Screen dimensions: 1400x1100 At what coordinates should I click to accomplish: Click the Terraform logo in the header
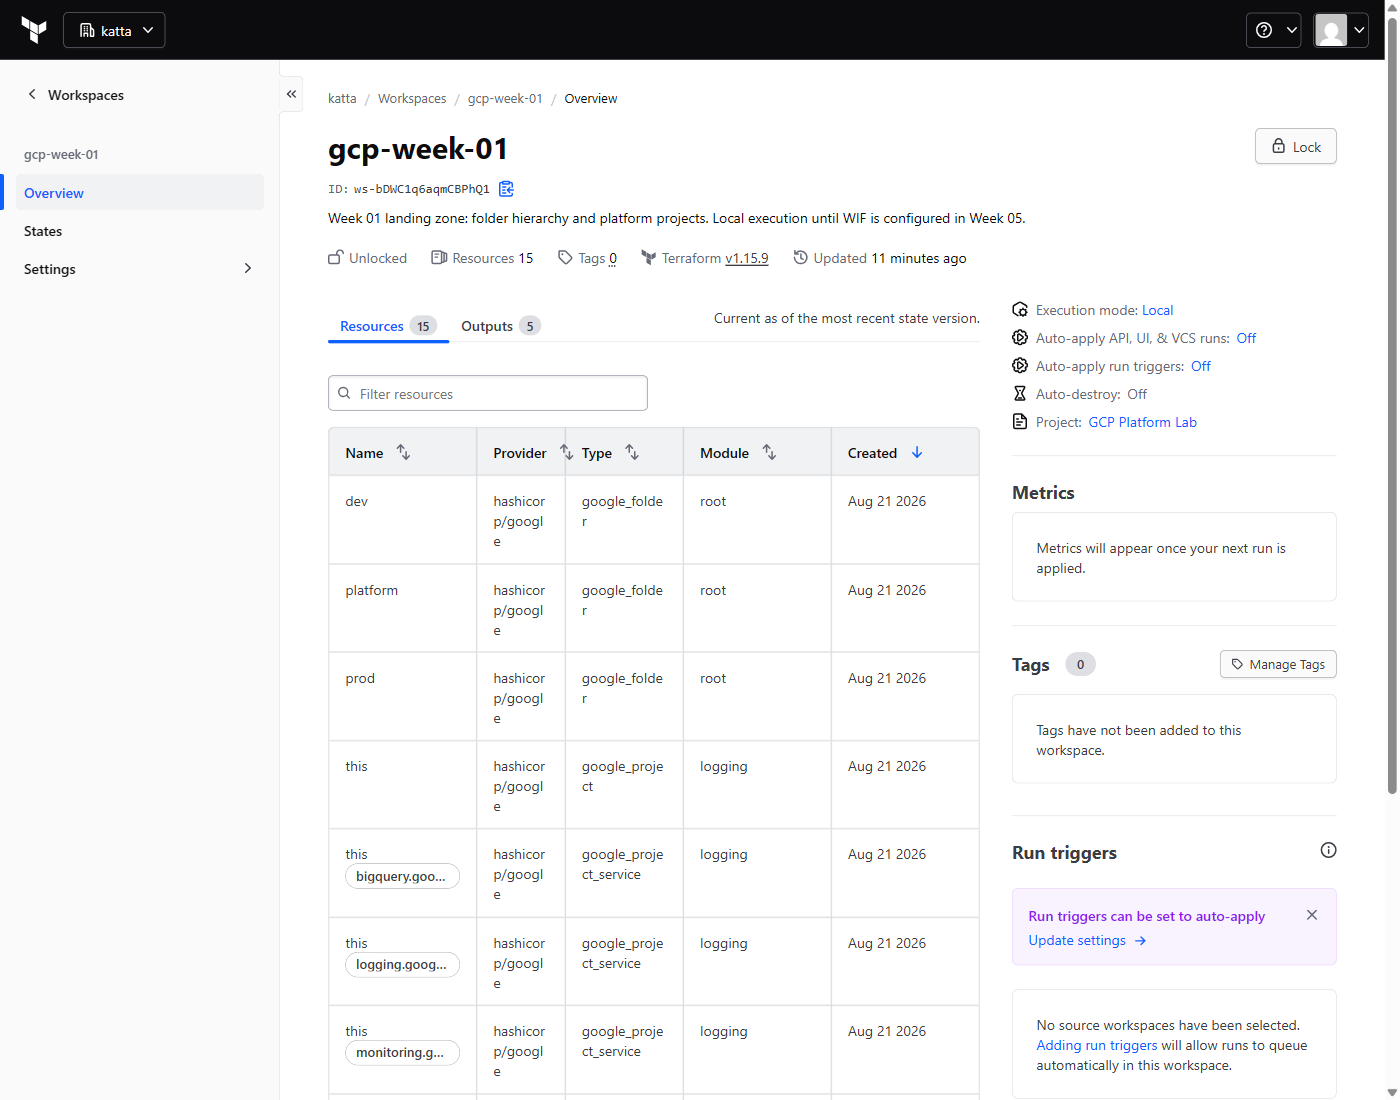click(34, 30)
